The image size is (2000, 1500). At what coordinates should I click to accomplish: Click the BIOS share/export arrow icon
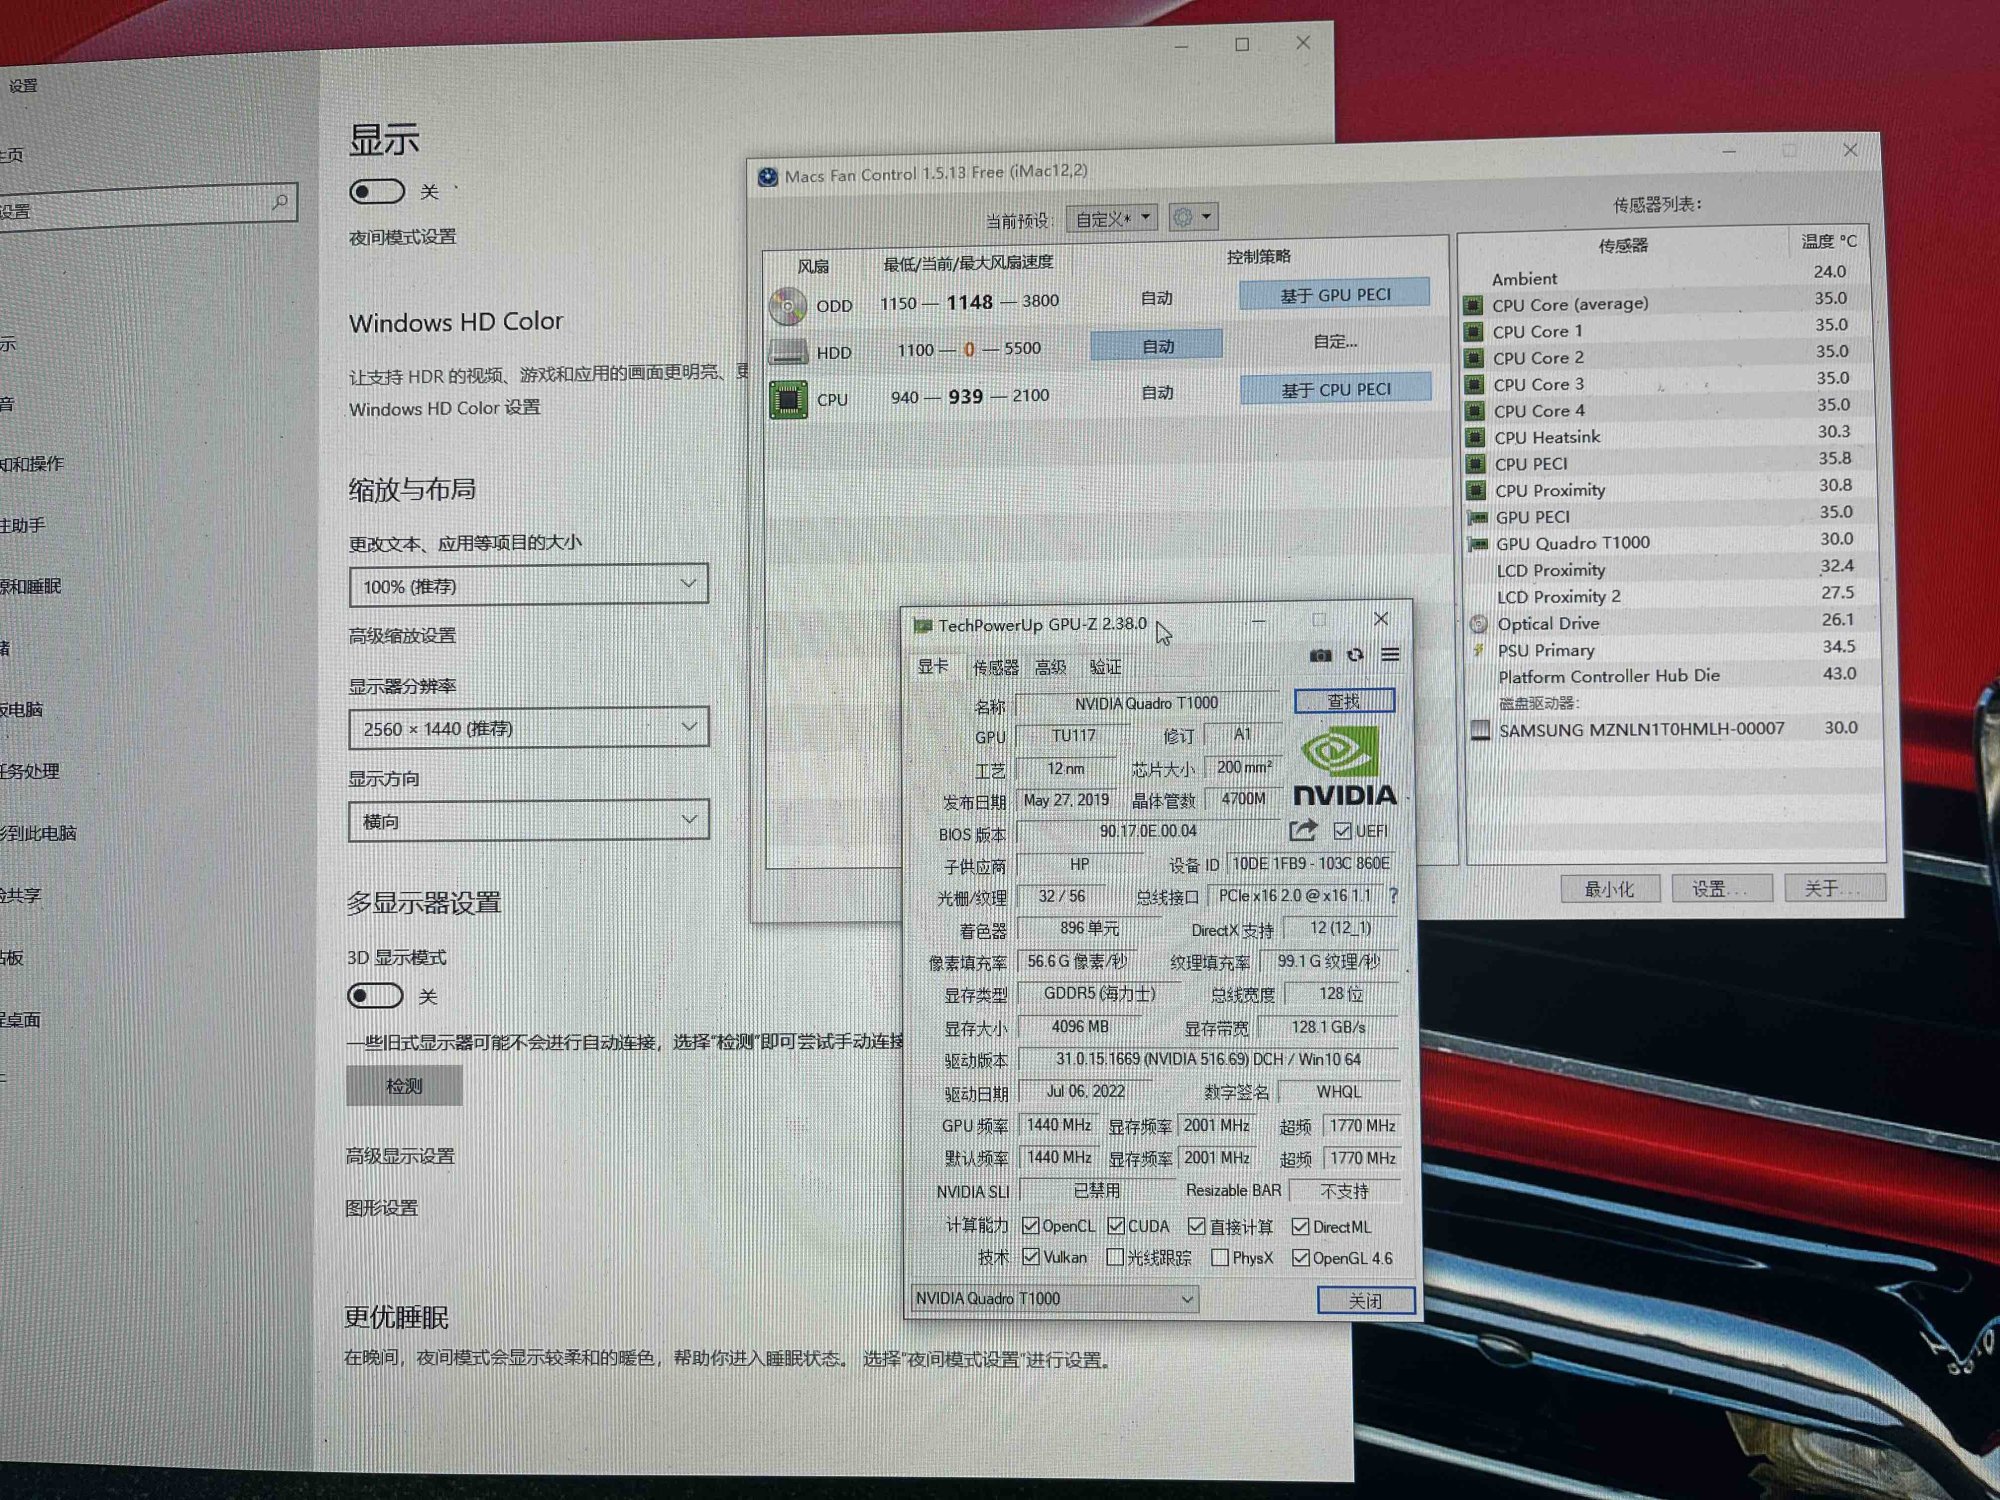click(x=1302, y=830)
